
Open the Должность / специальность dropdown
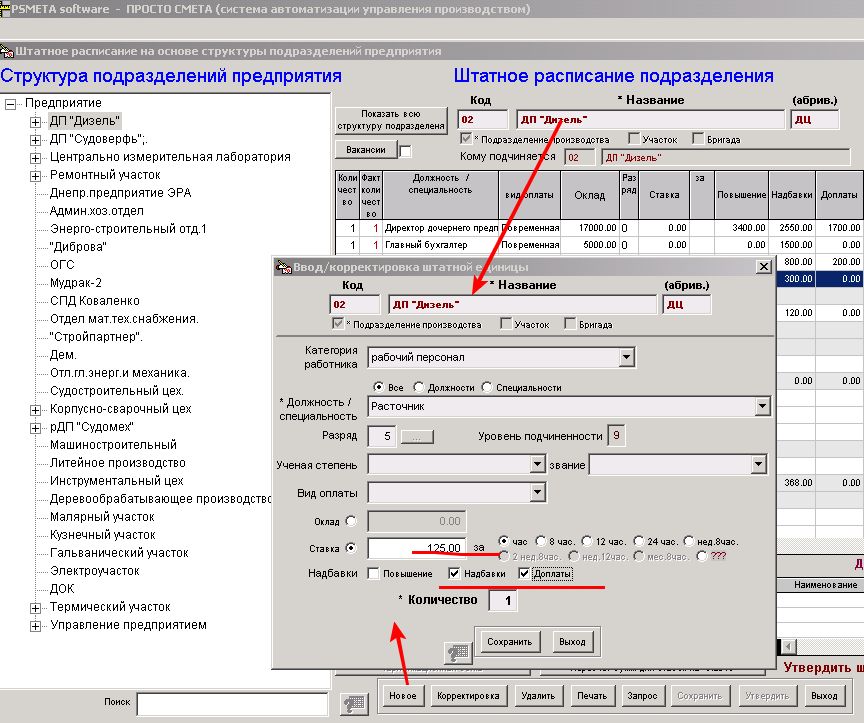[762, 406]
